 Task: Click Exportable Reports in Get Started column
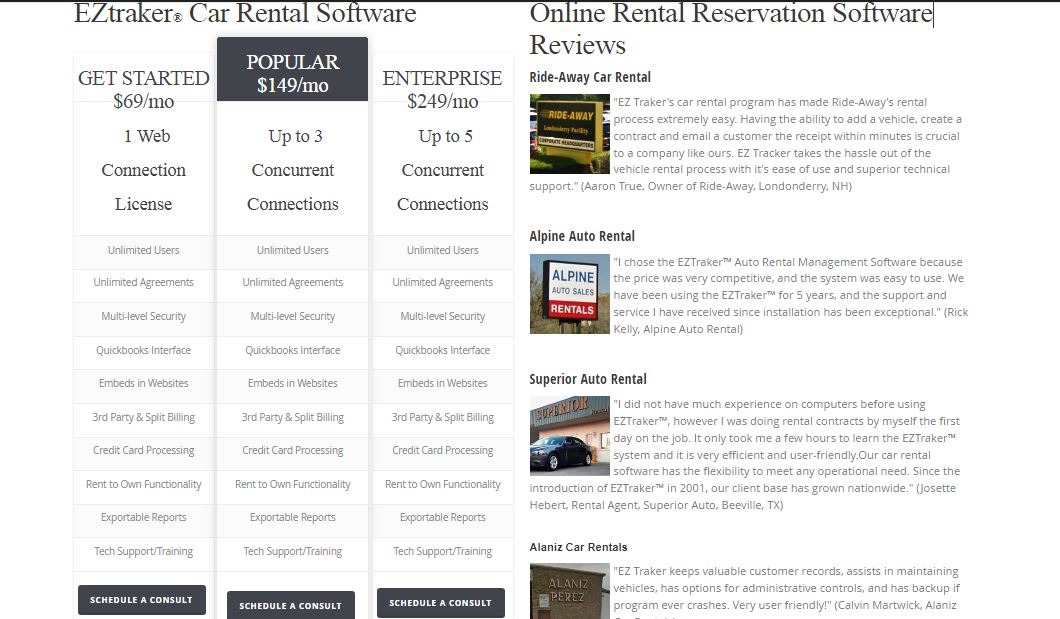143,518
